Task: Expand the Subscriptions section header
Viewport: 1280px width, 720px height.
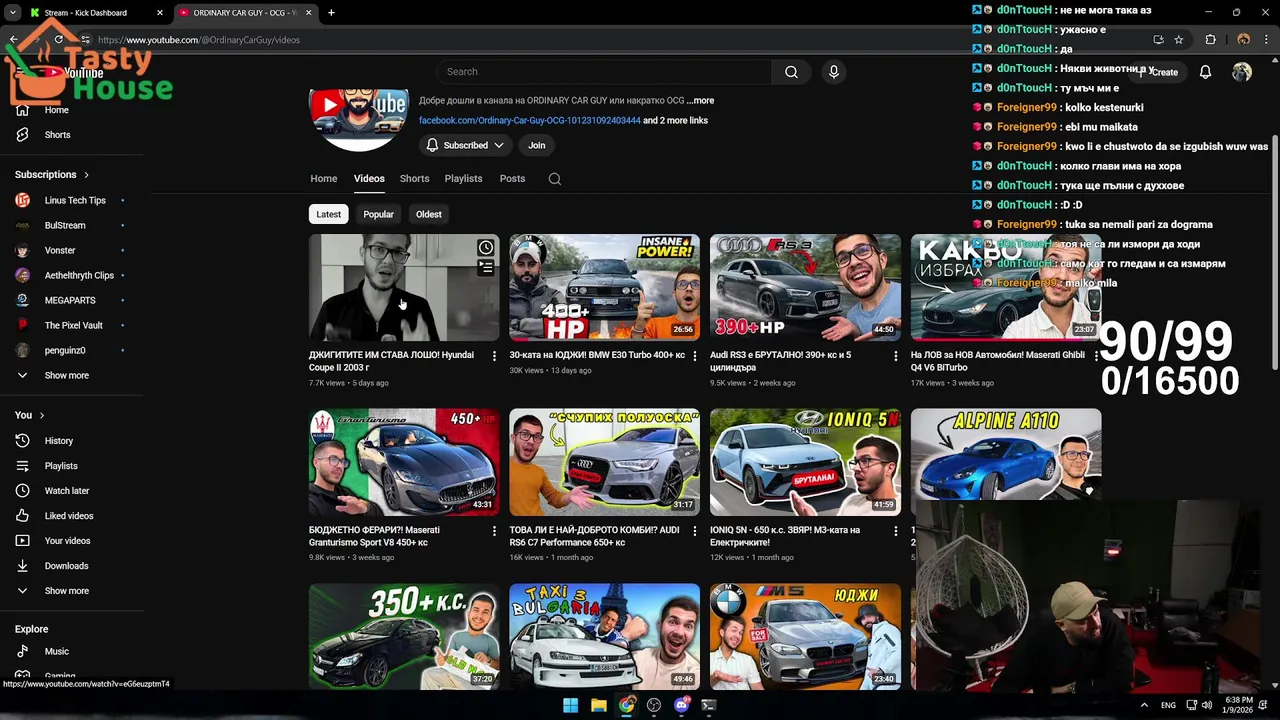Action: [x=52, y=175]
